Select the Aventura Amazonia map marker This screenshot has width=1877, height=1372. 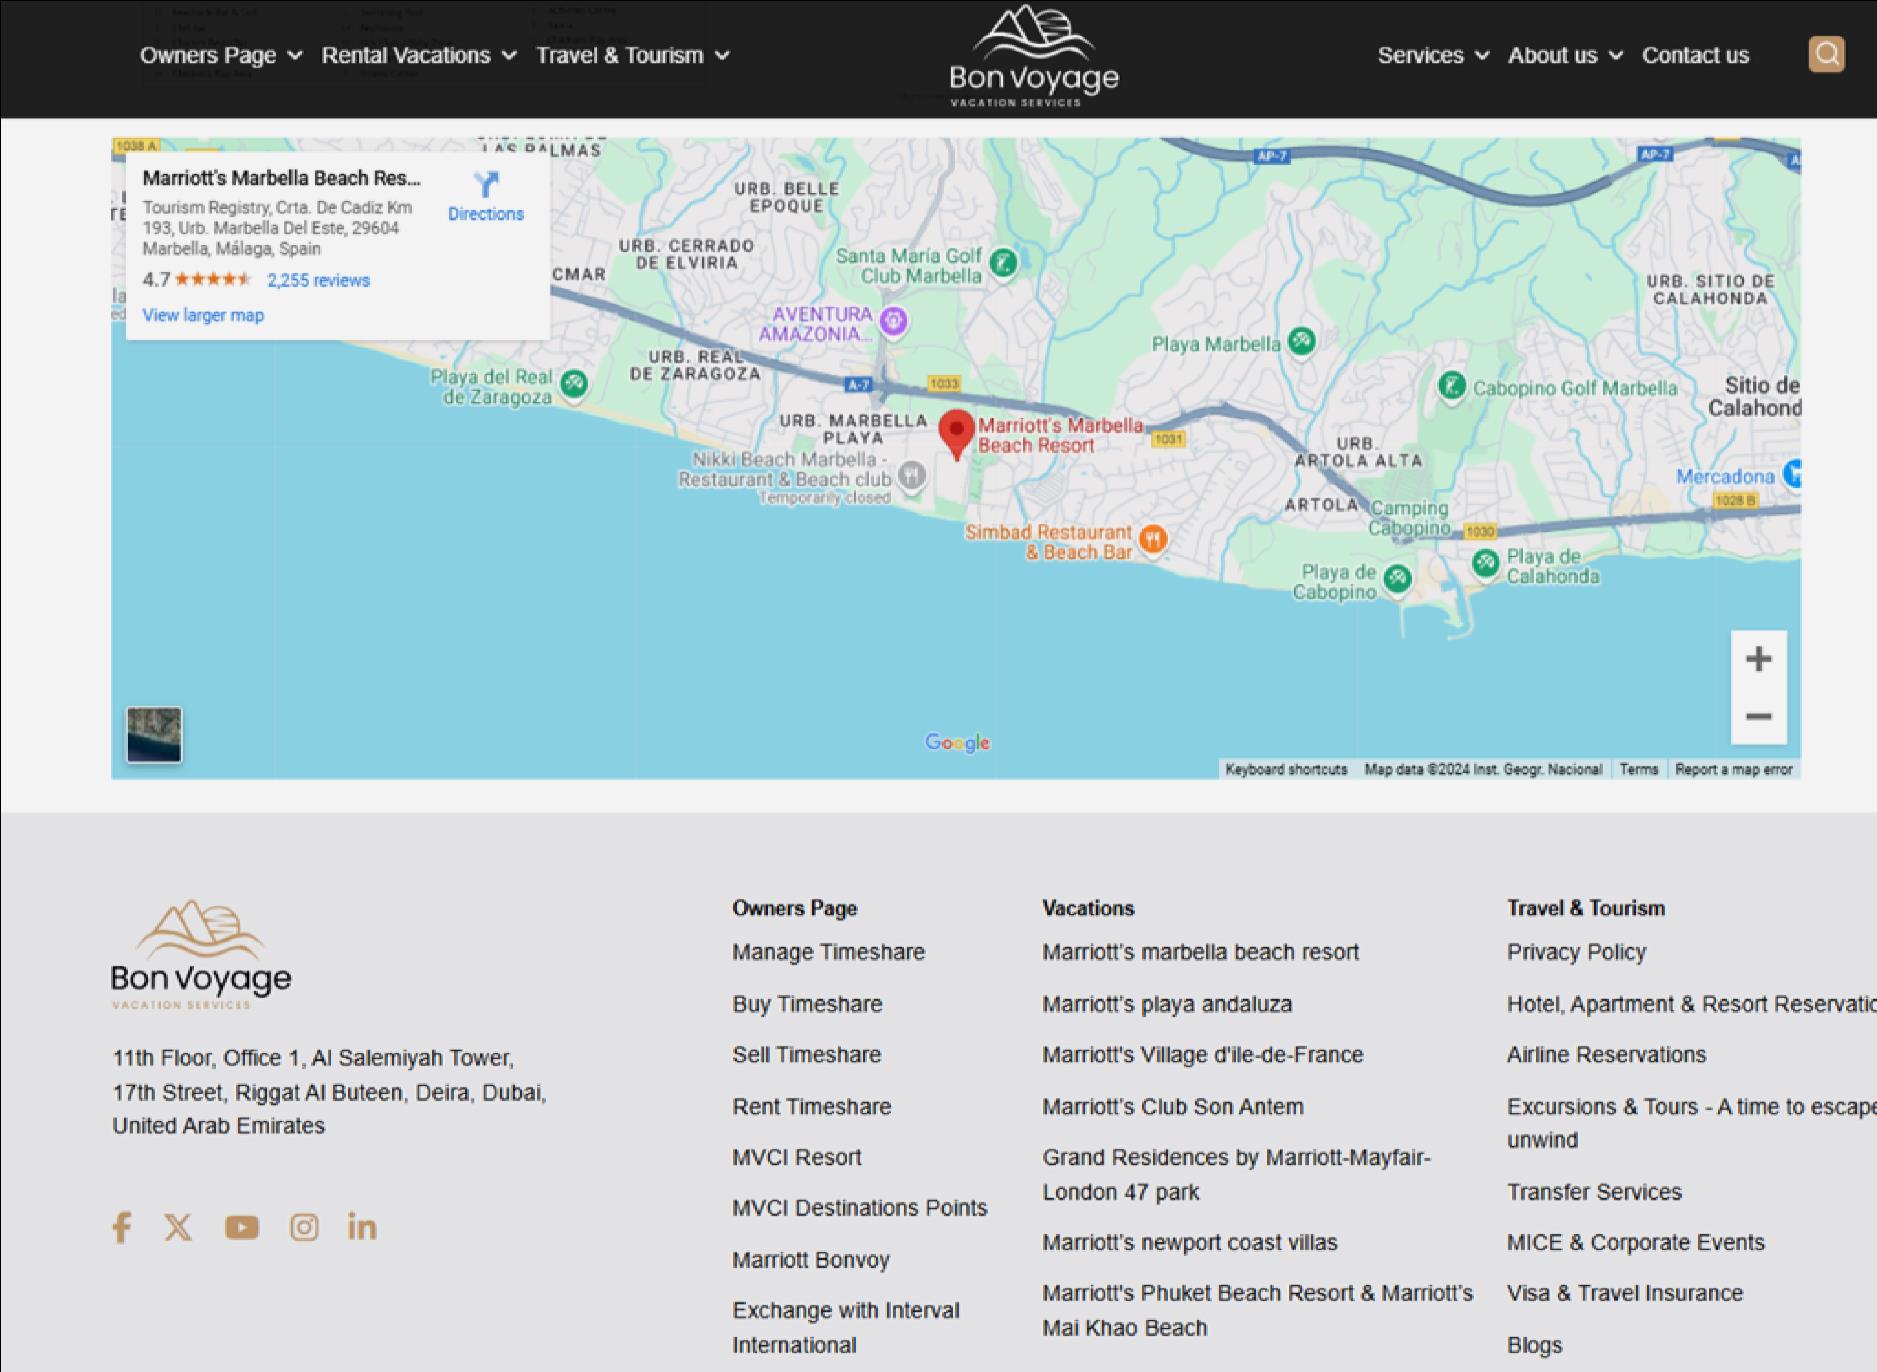tap(893, 321)
